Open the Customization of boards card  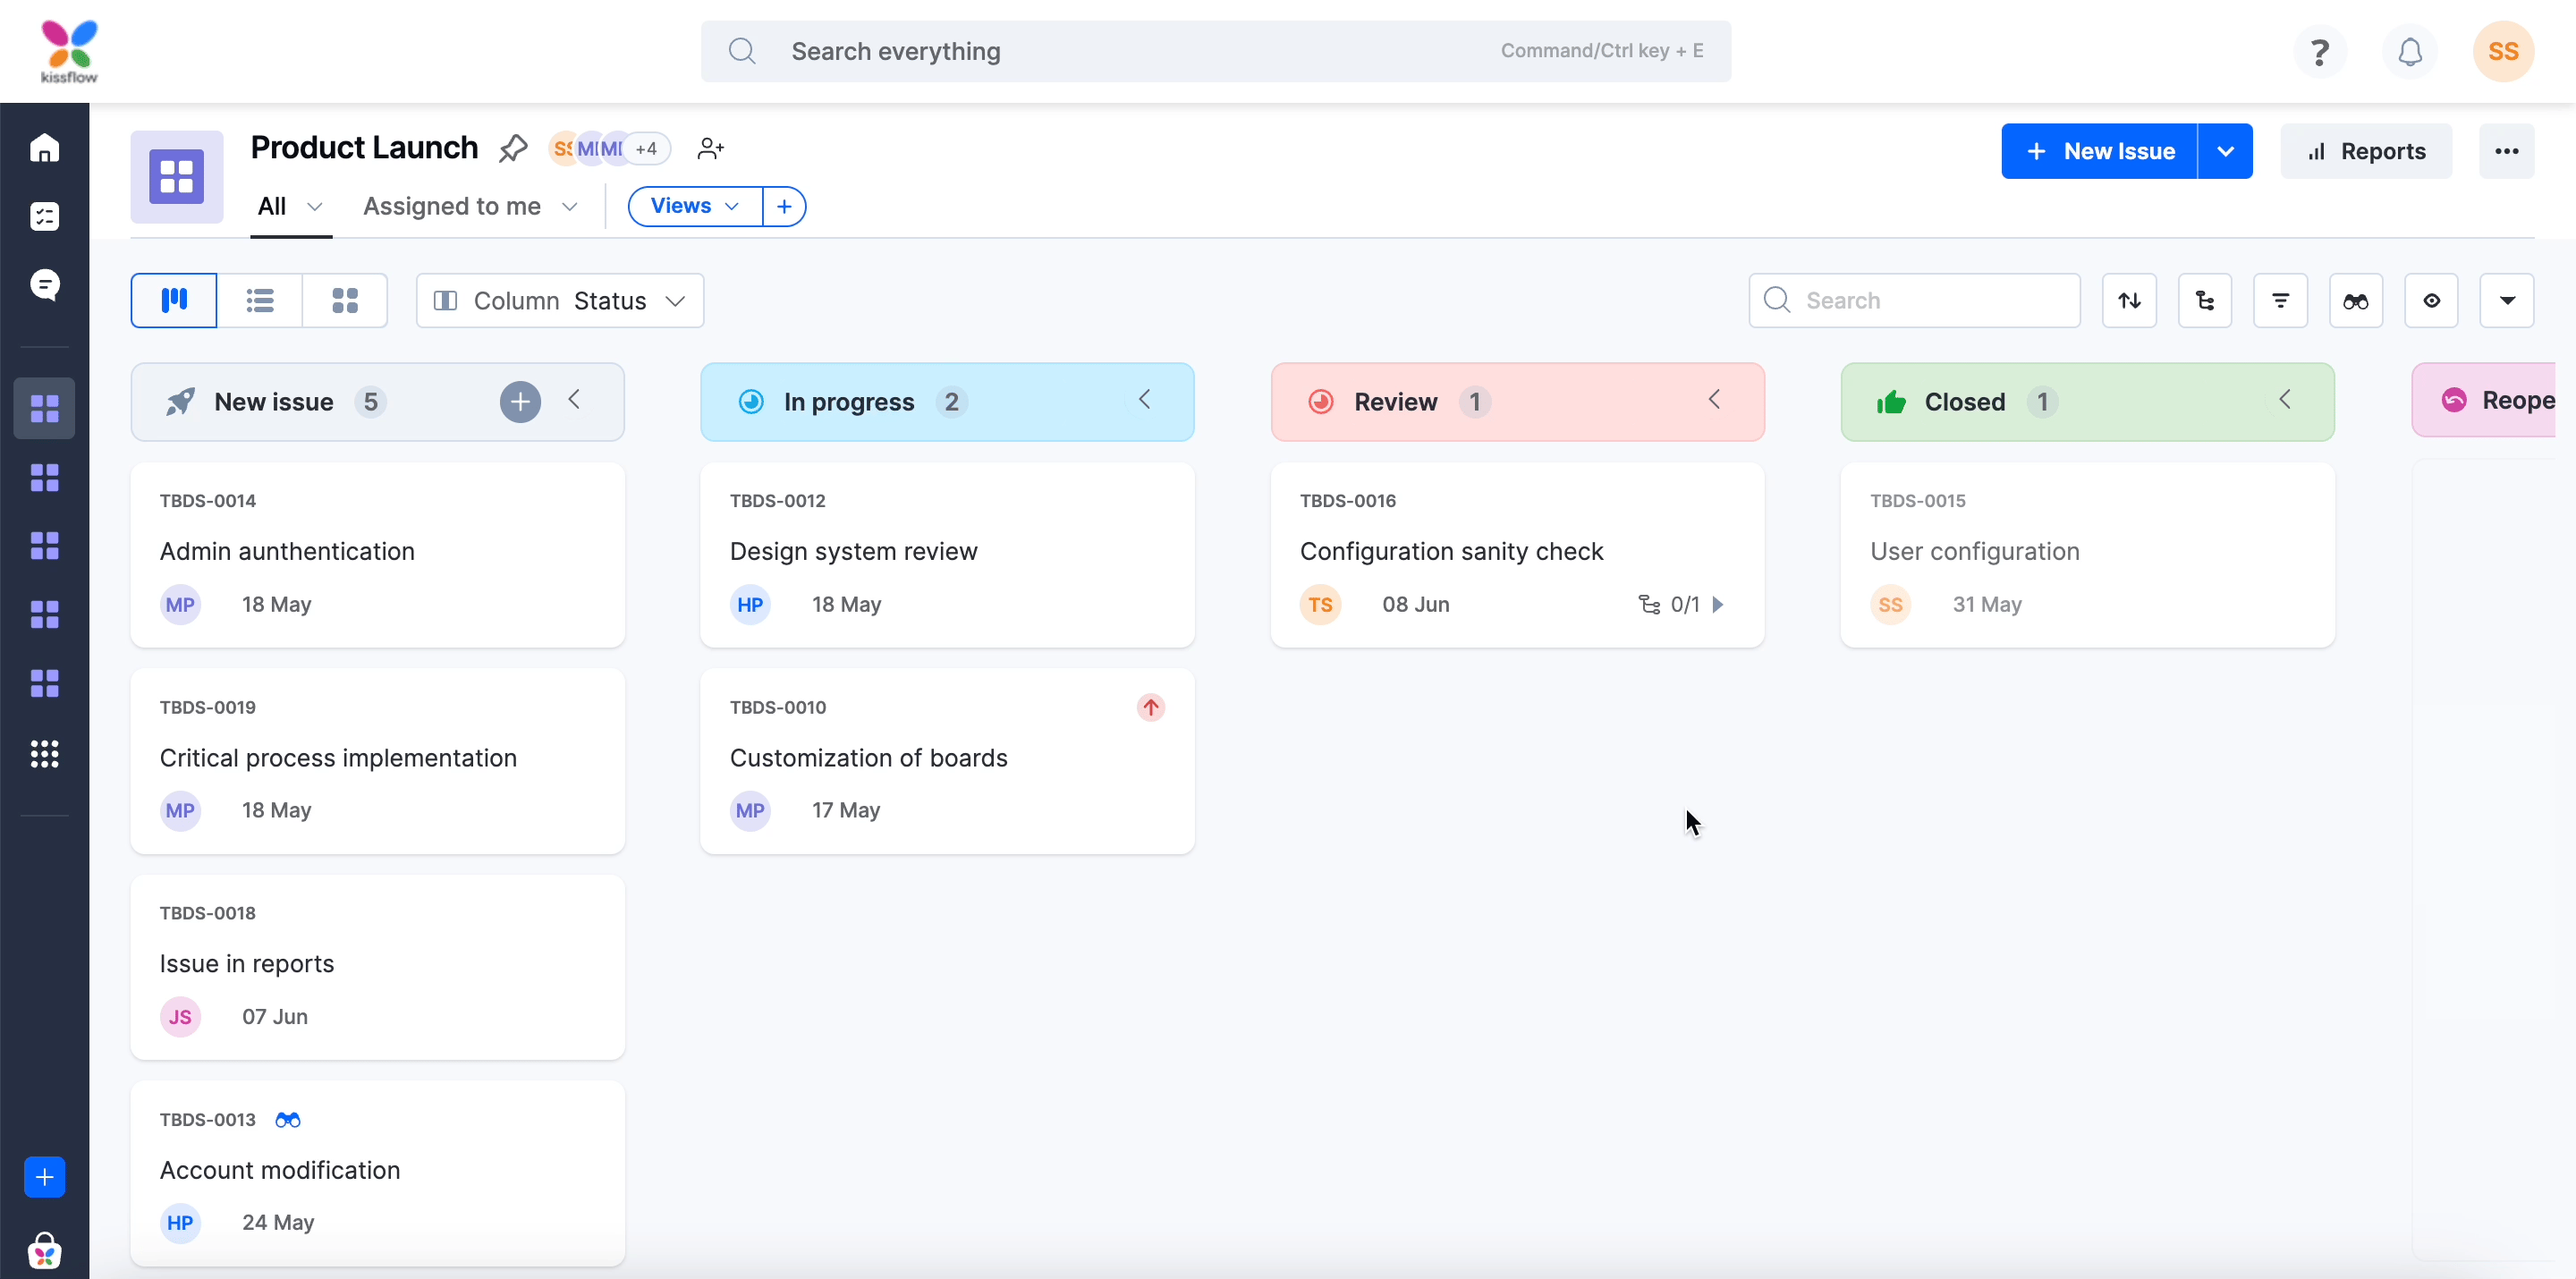tap(947, 761)
